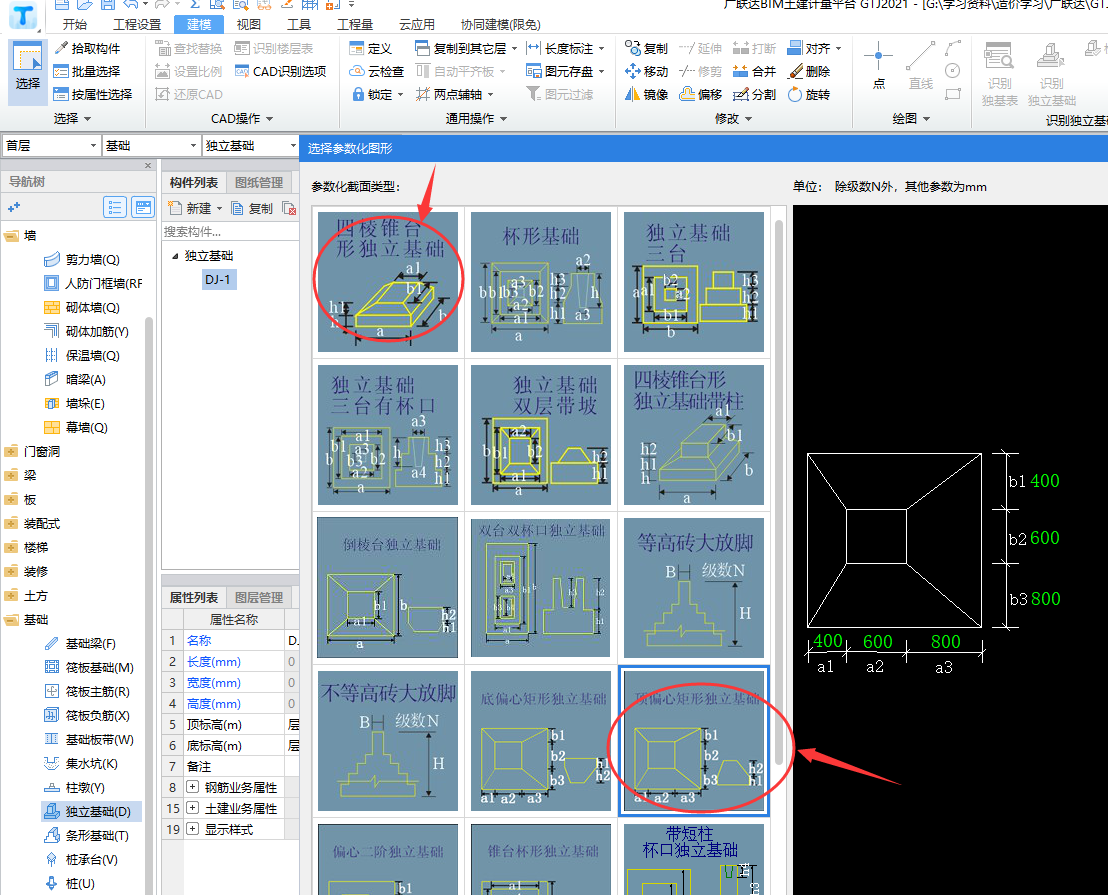Select 剪力墙(Q) in the navigation tree
Viewport: 1108px width, 895px height.
(x=83, y=259)
